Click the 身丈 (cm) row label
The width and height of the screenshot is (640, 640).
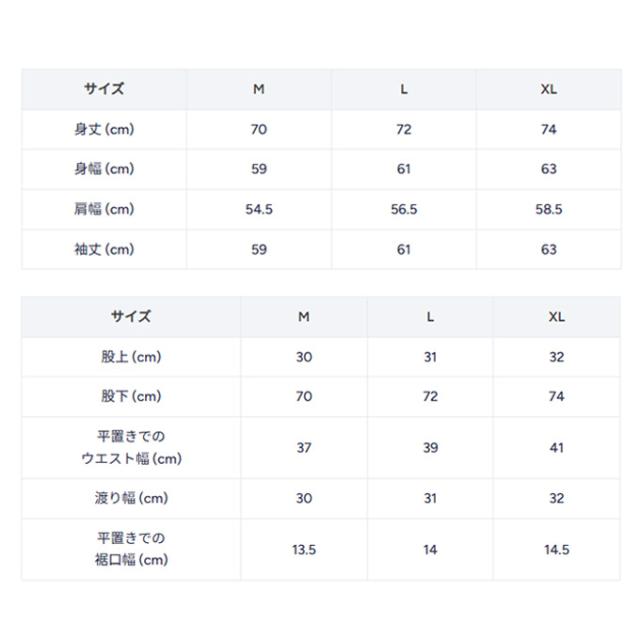tap(104, 129)
